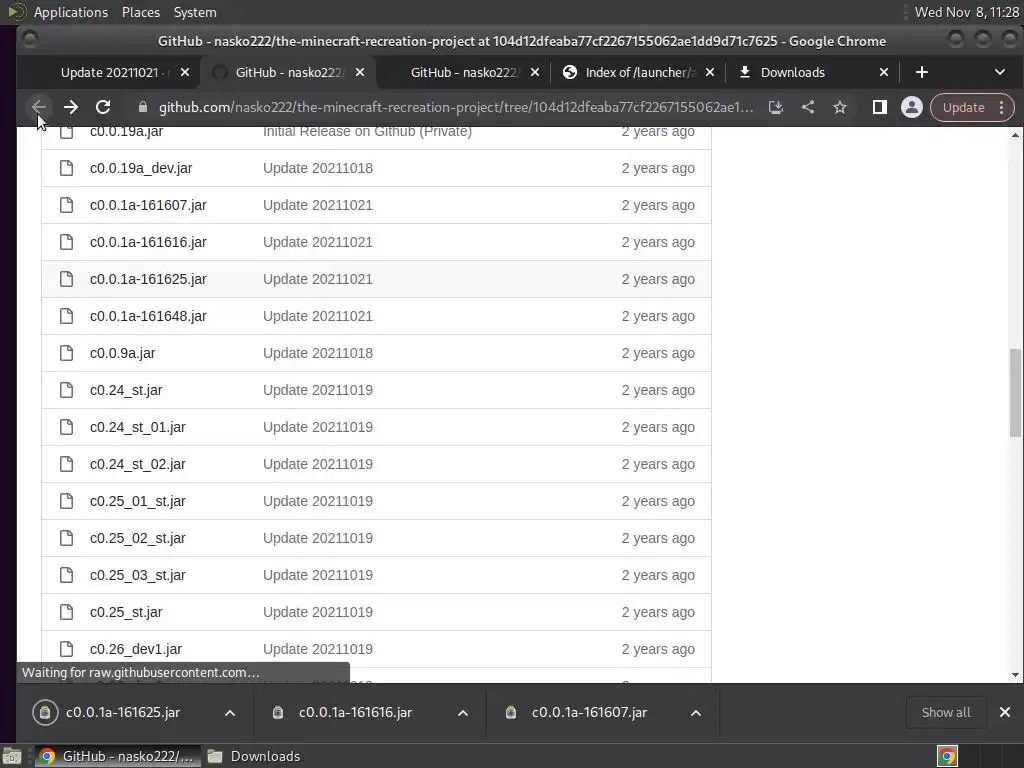
Task: Close the Update 20211021 tab
Action: point(185,72)
